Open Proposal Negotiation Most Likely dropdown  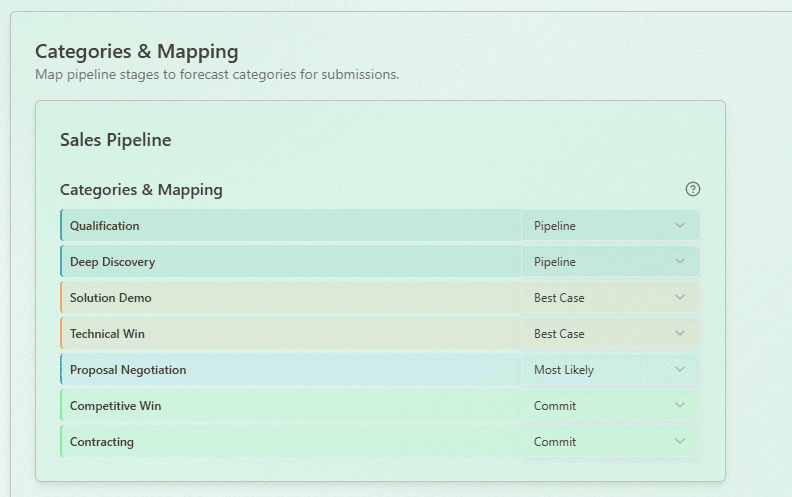tap(610, 369)
